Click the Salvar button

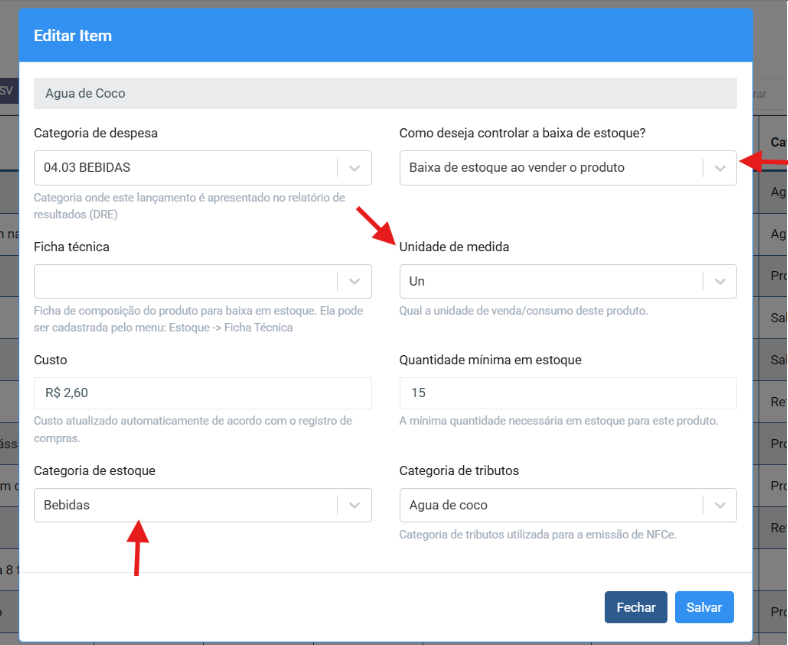704,607
